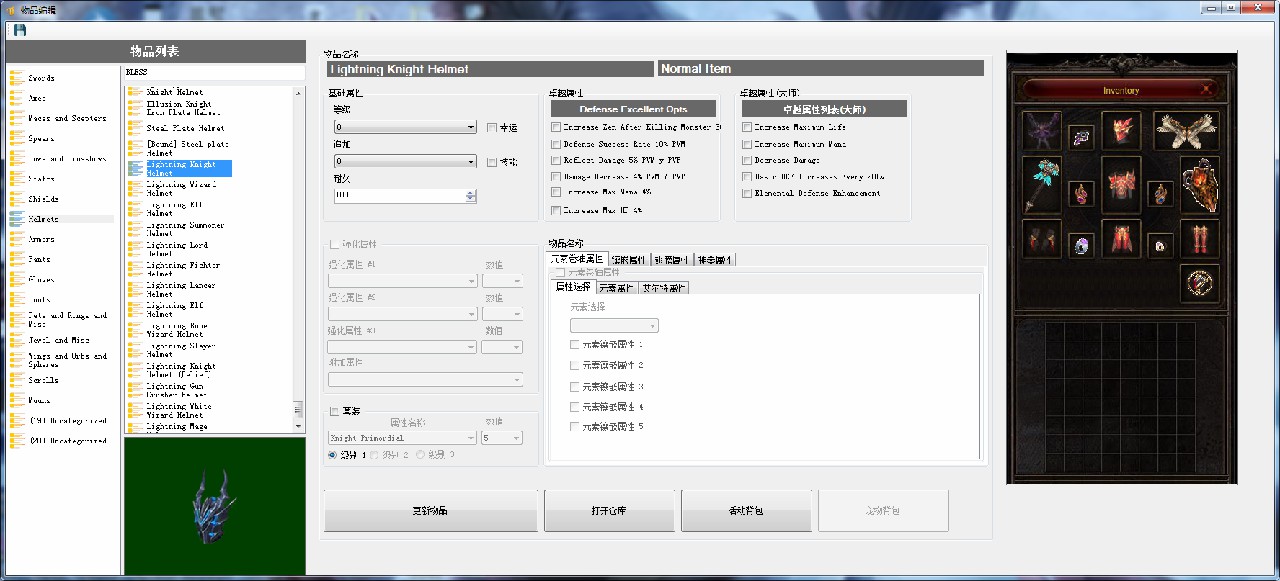Open the Swords category folder
Screen dimensions: 1280x581
(32, 77)
